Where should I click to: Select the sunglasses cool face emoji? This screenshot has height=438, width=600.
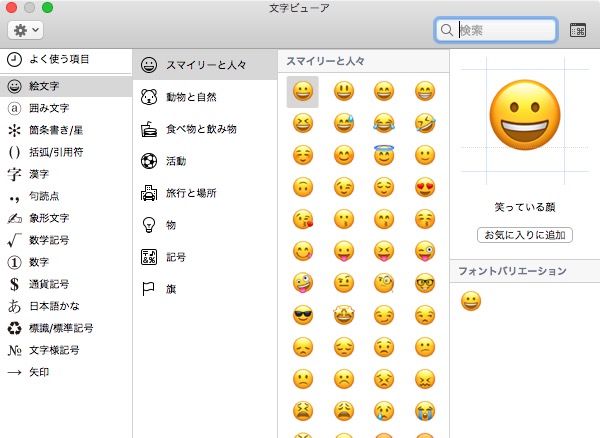tap(303, 315)
